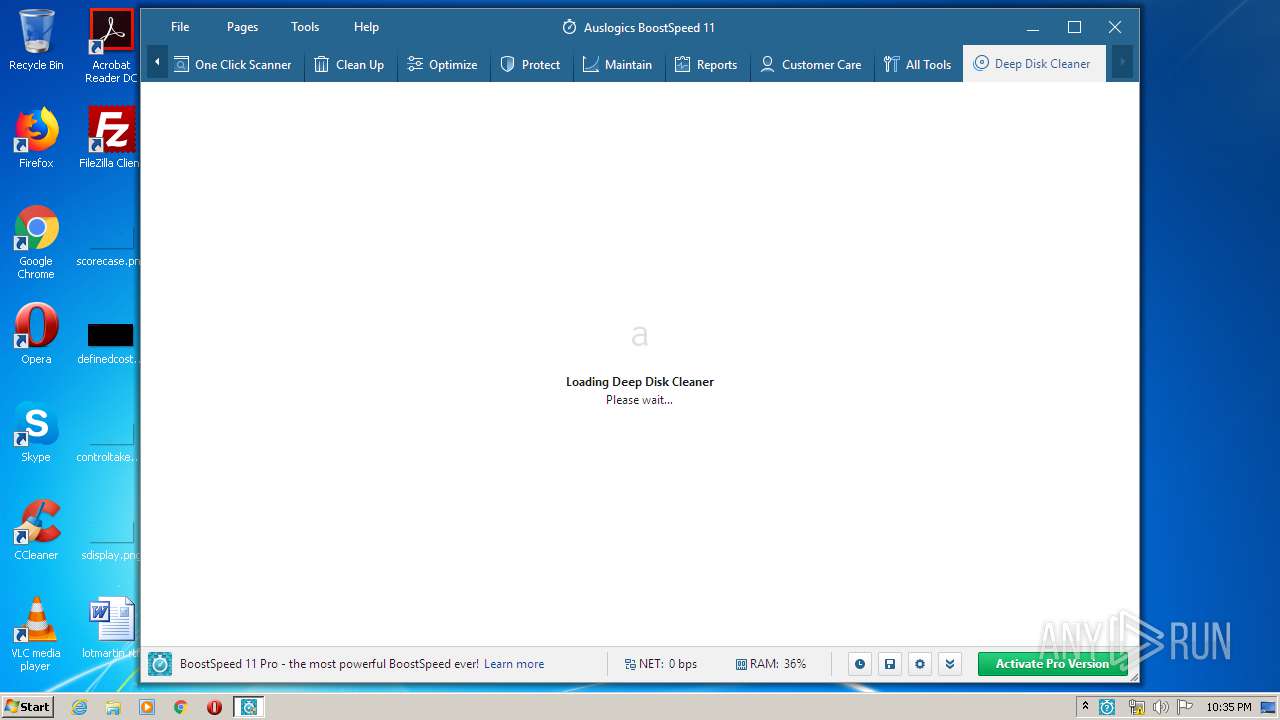Switch to the Clean Up tab
Image resolution: width=1280 pixels, height=720 pixels.
coord(349,64)
